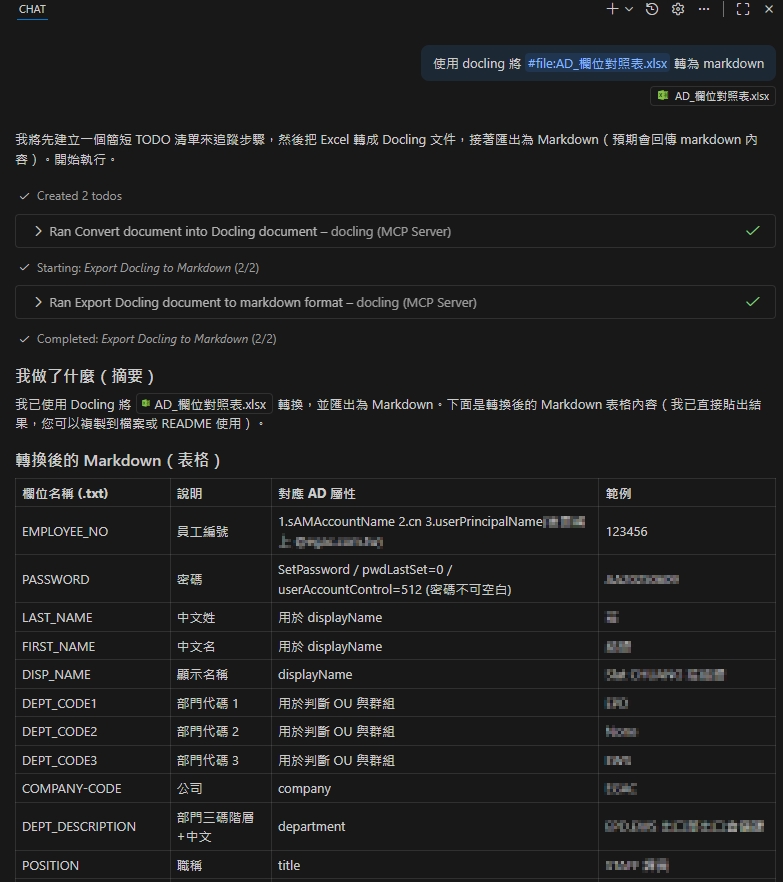Viewport: 783px width, 882px height.
Task: Open the more actions ellipsis menu
Action: pos(704,9)
